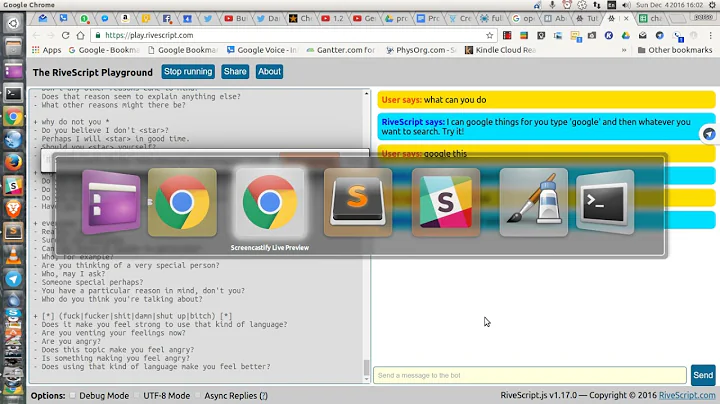
Task: Open the PhysOrg.com bookmark
Action: (421, 50)
